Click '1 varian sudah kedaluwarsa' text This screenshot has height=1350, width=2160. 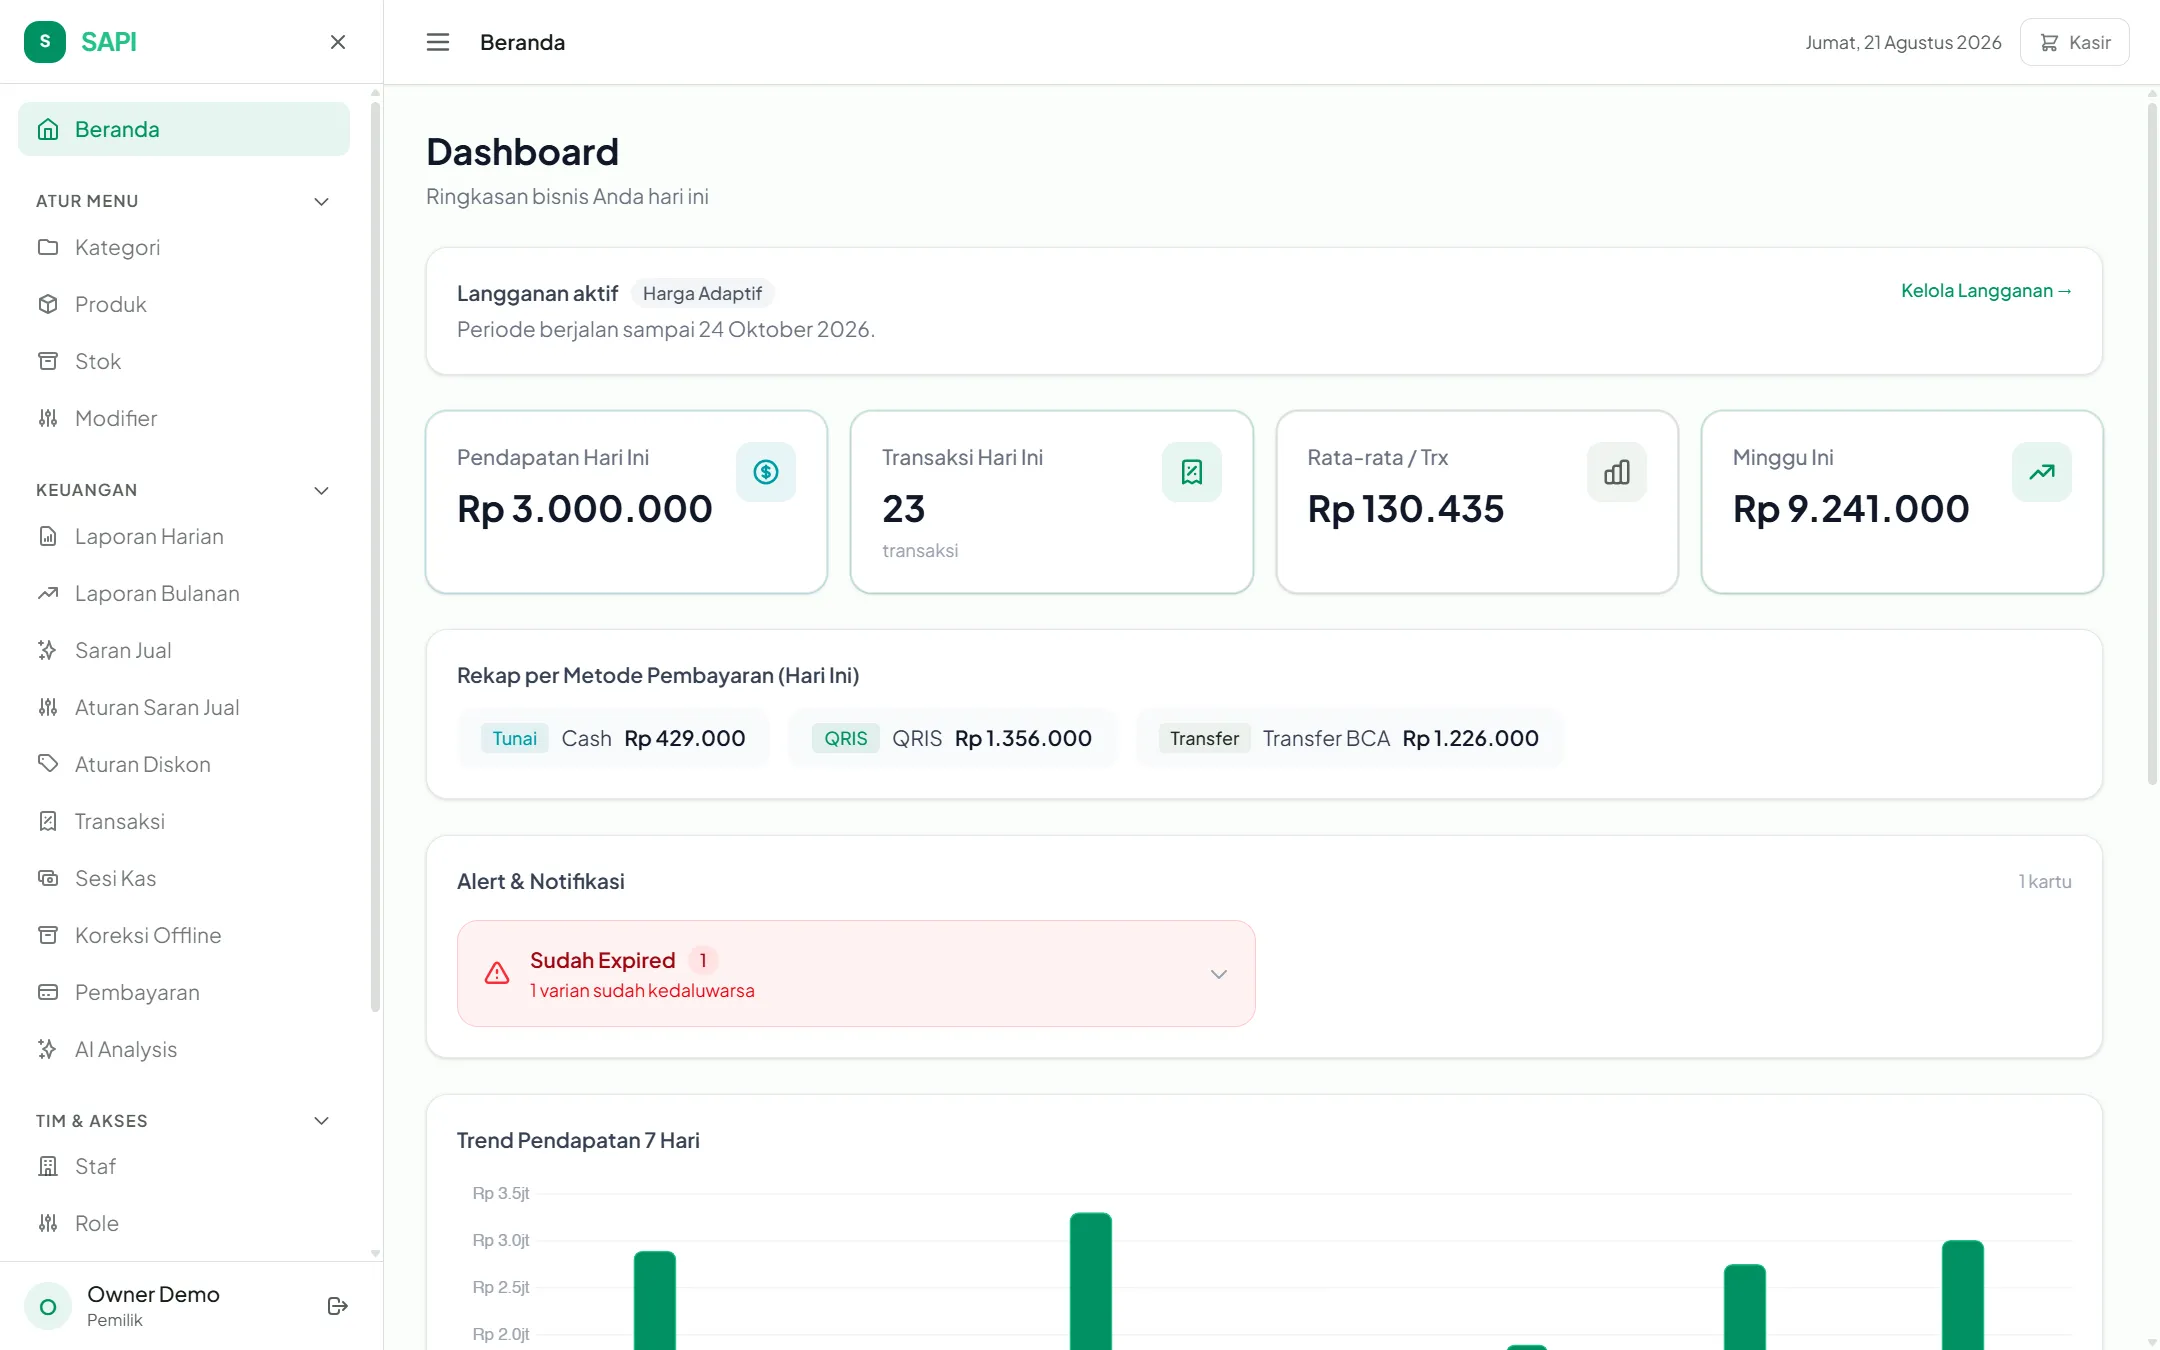[x=642, y=990]
